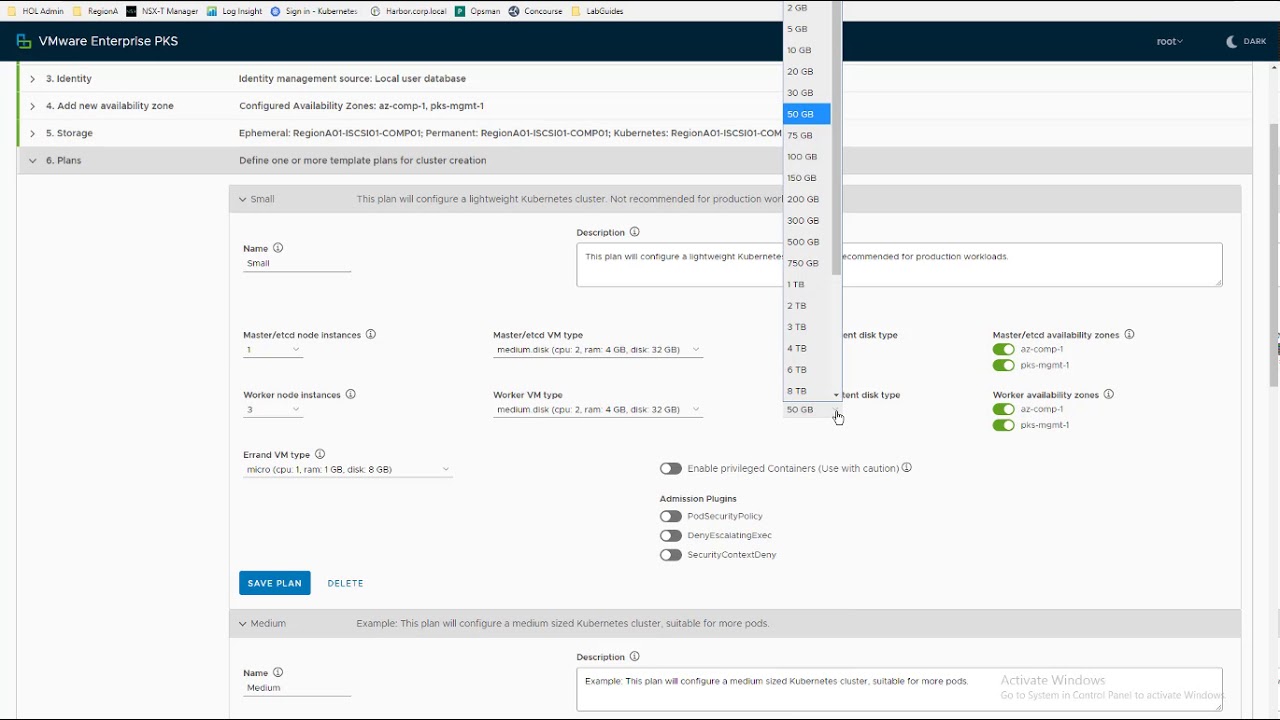Click the SAVE PLAN button

275,583
